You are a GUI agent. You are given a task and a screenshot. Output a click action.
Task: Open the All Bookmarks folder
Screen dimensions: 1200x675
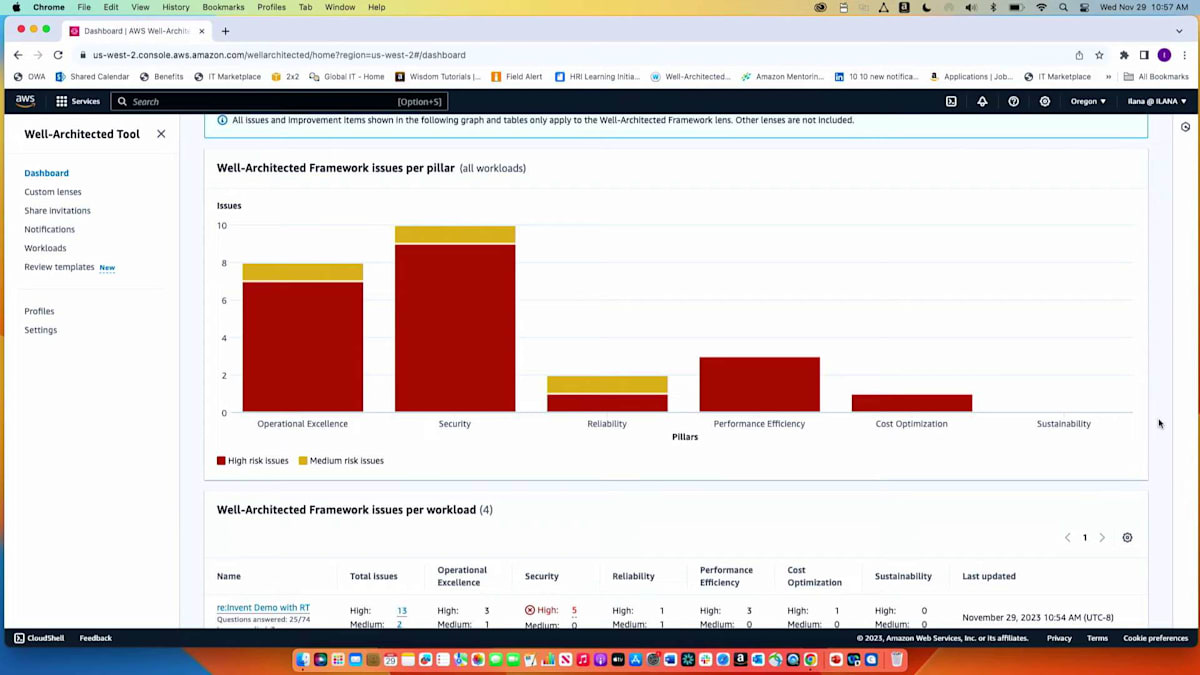click(1156, 77)
